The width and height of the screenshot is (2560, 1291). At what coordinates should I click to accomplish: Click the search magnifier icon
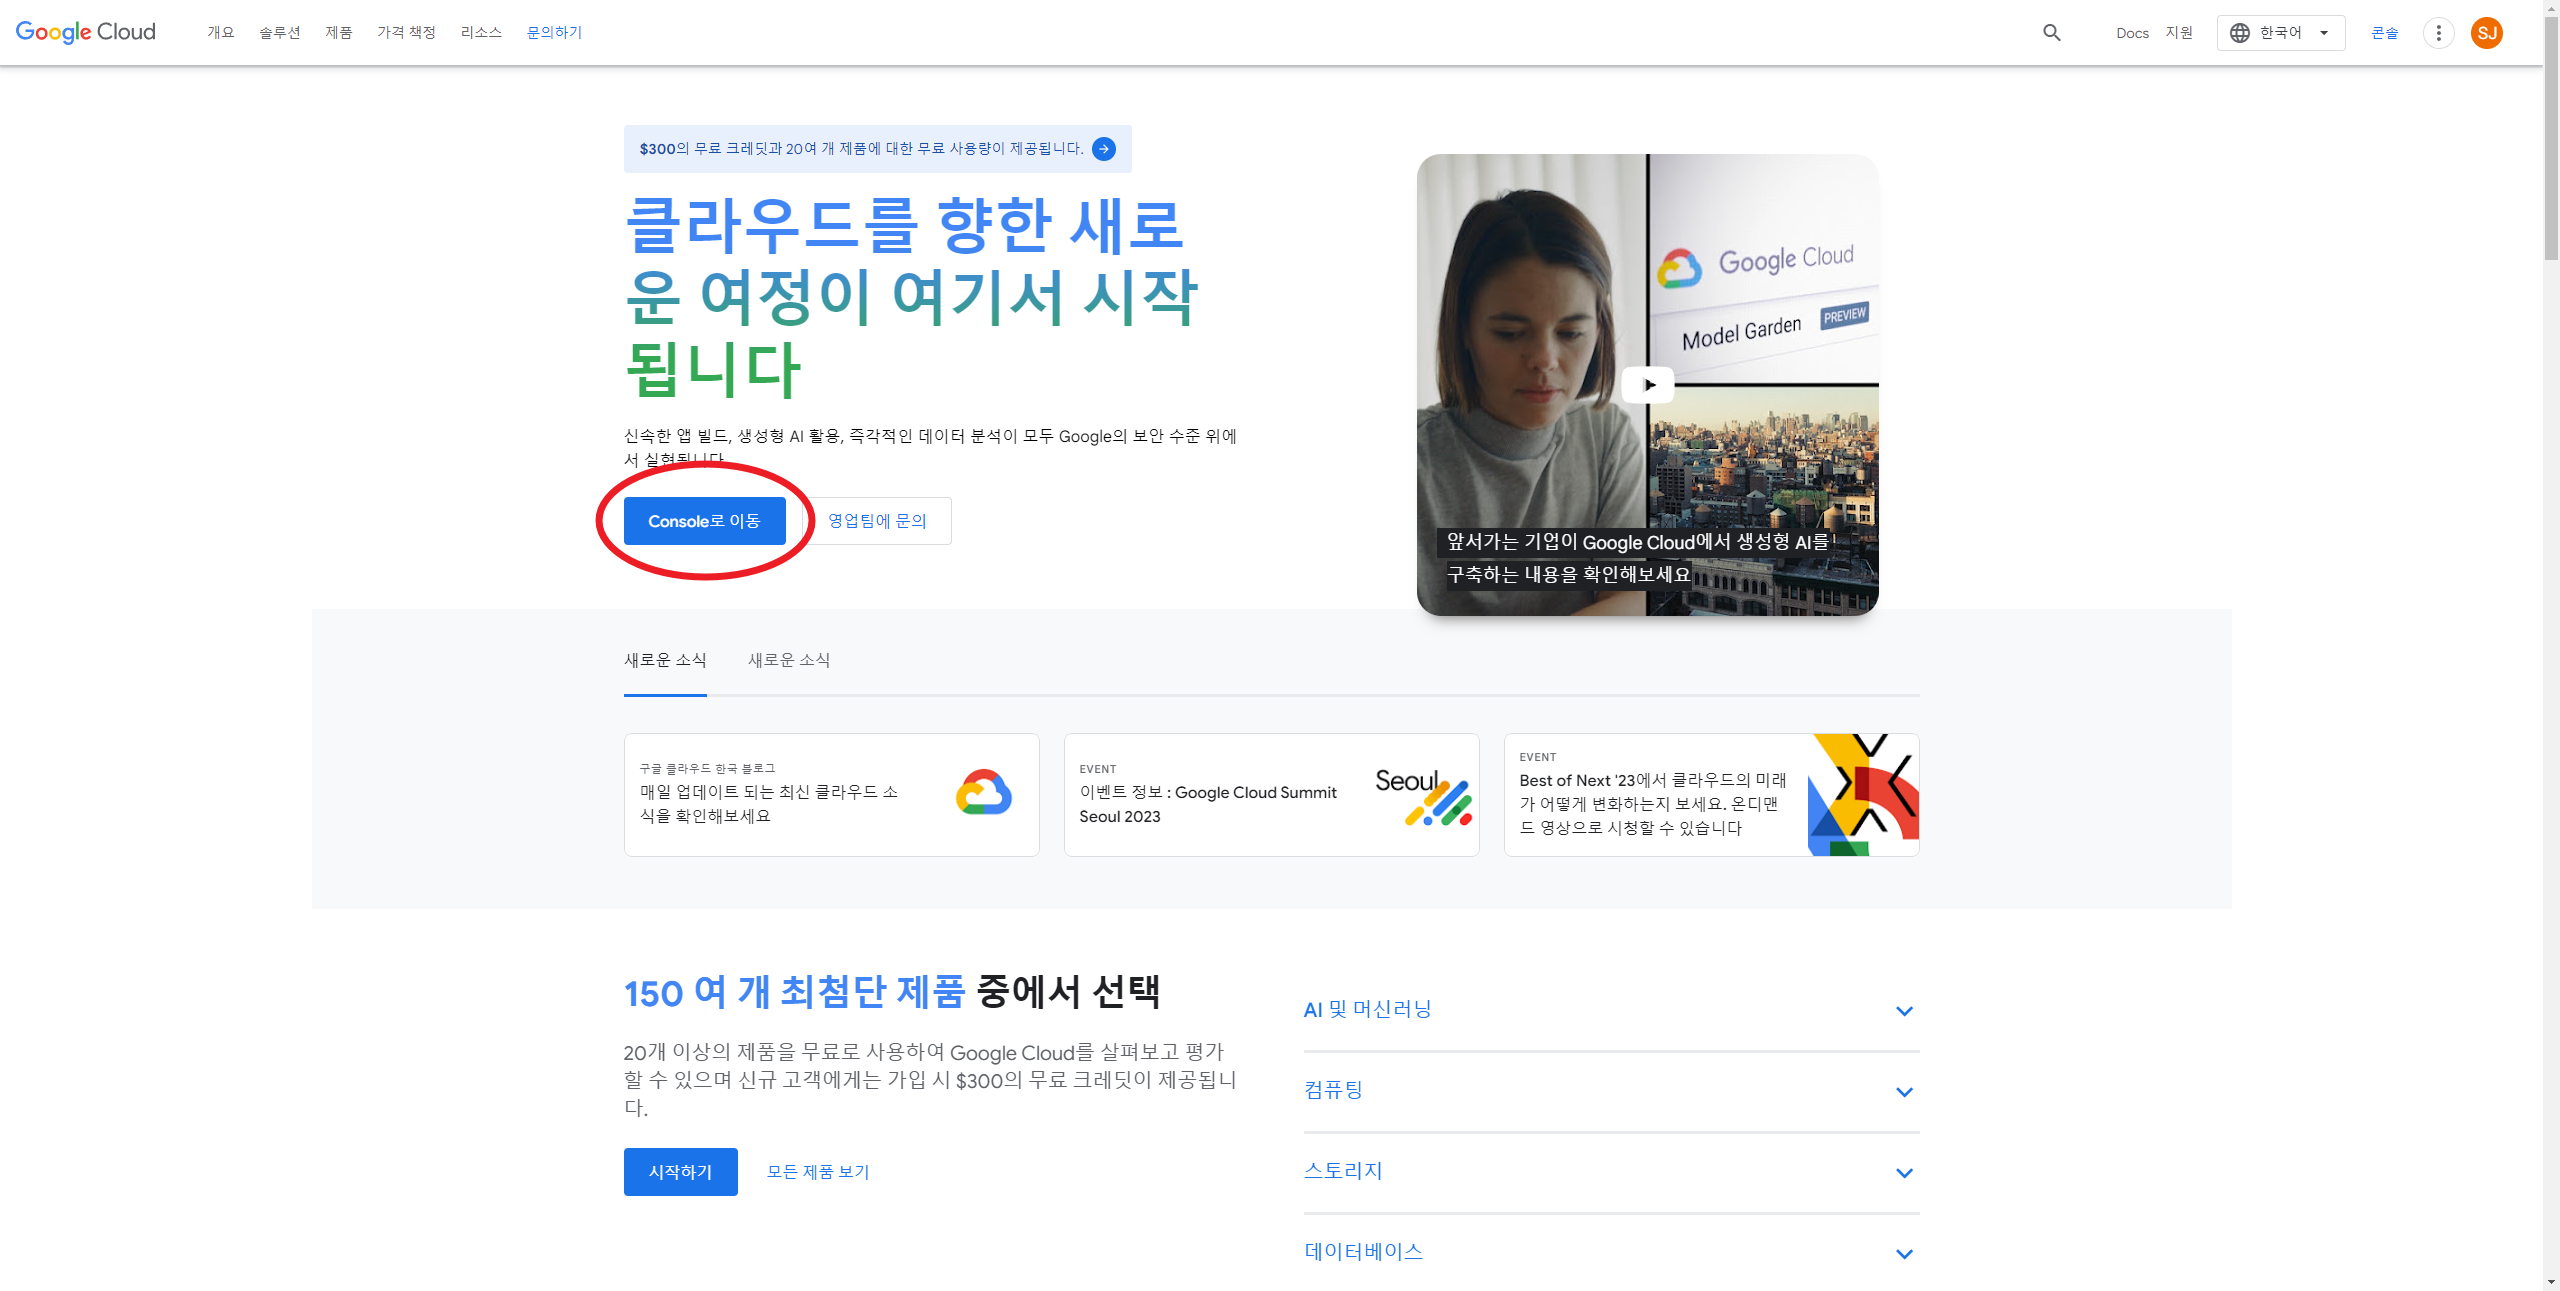point(2051,33)
